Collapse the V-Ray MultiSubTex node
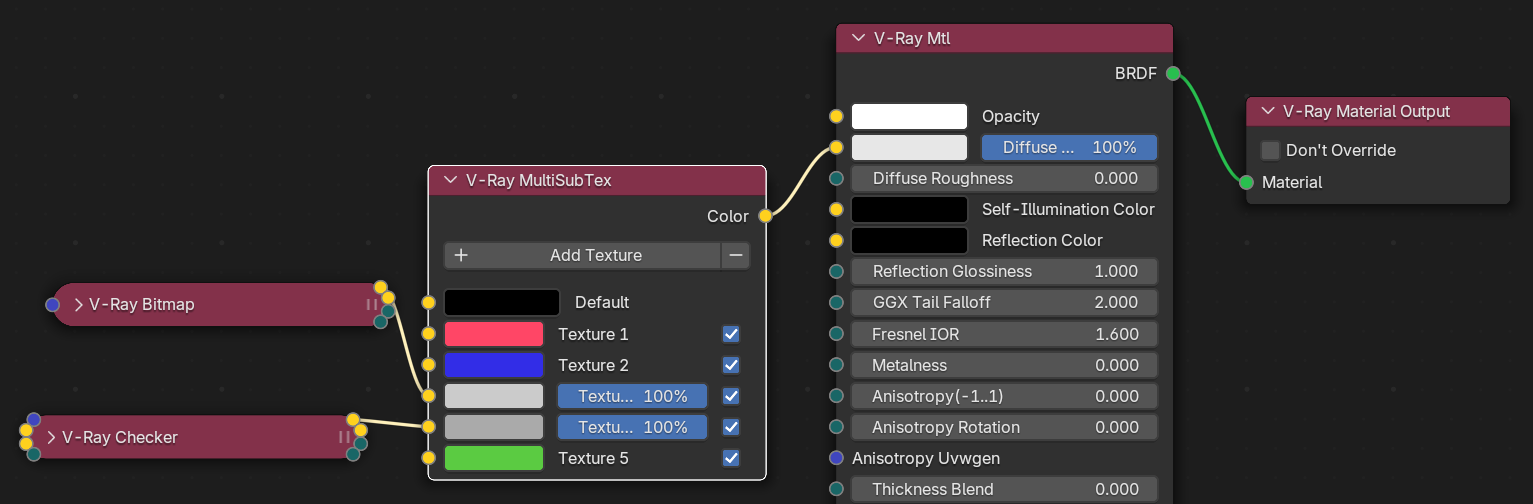Image resolution: width=1533 pixels, height=504 pixels. pyautogui.click(x=449, y=181)
